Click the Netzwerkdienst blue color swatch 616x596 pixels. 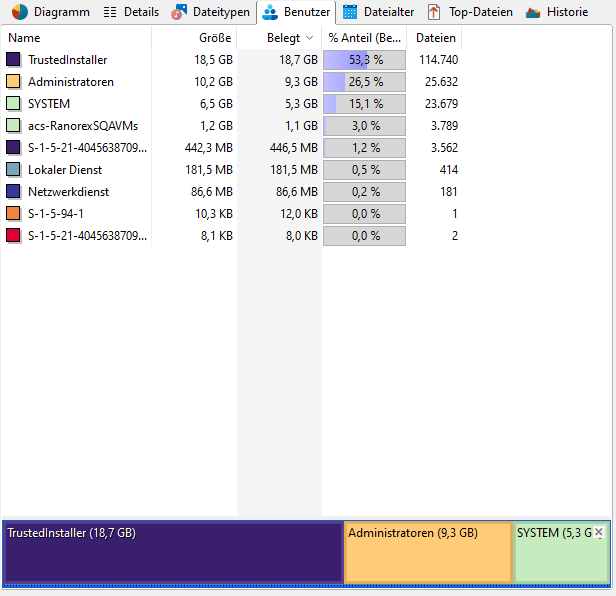[x=13, y=192]
